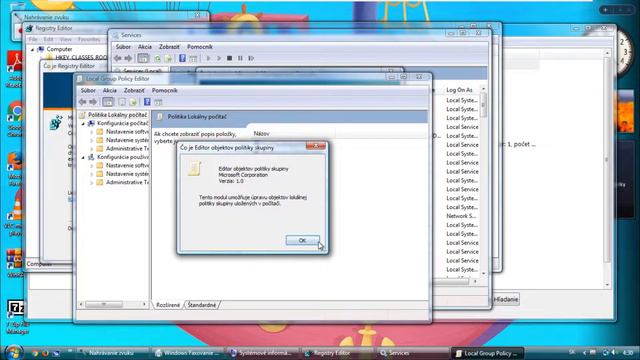Switch to Services taskbar button
Viewport: 640px width, 360px height.
398,353
